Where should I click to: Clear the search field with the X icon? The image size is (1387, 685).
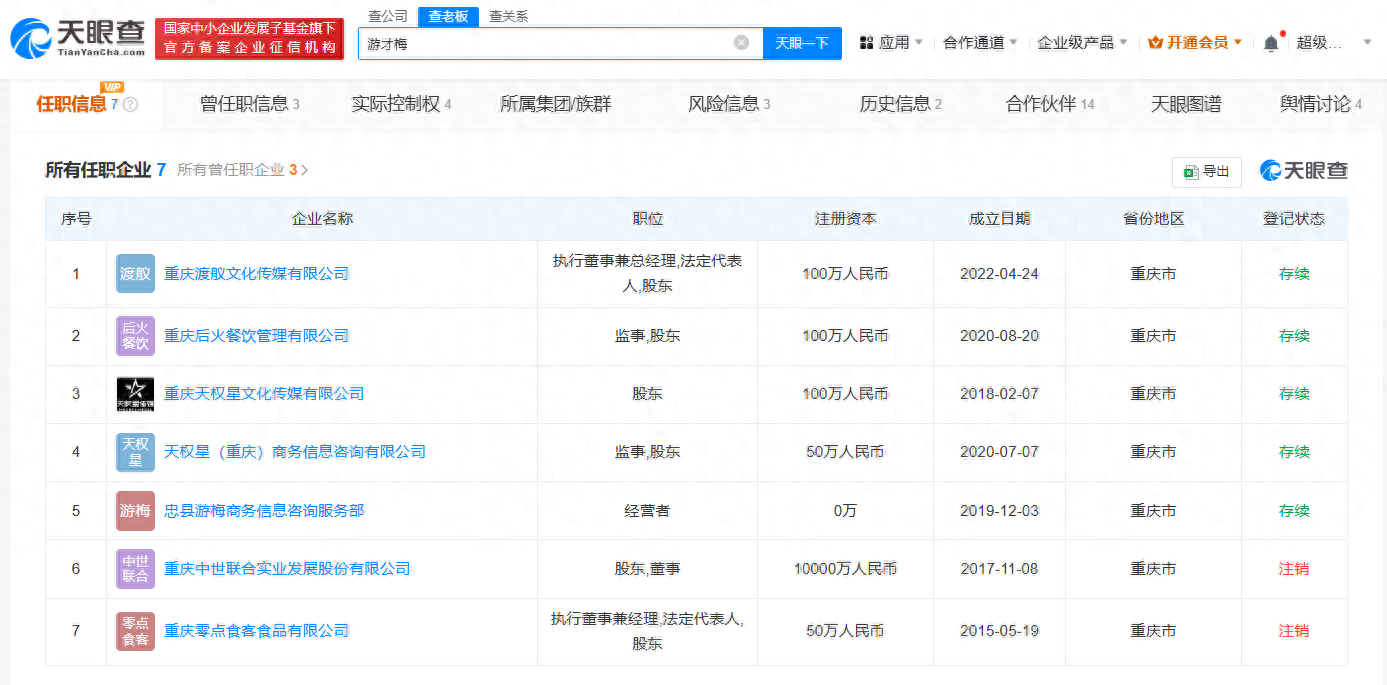[x=741, y=43]
